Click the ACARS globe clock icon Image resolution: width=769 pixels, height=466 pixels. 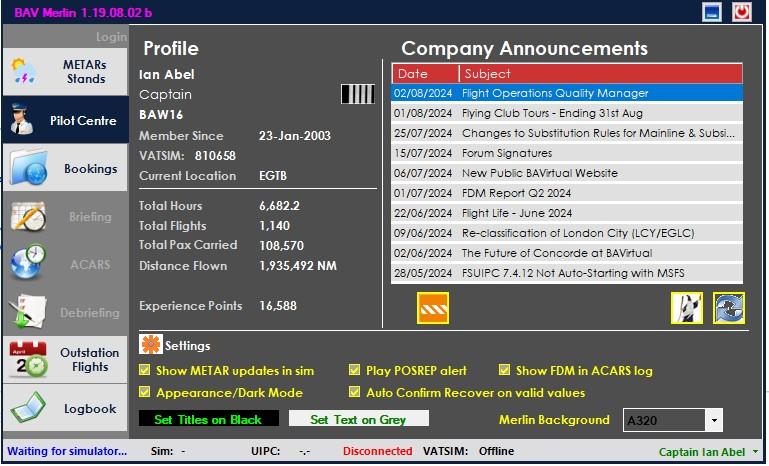(x=28, y=262)
